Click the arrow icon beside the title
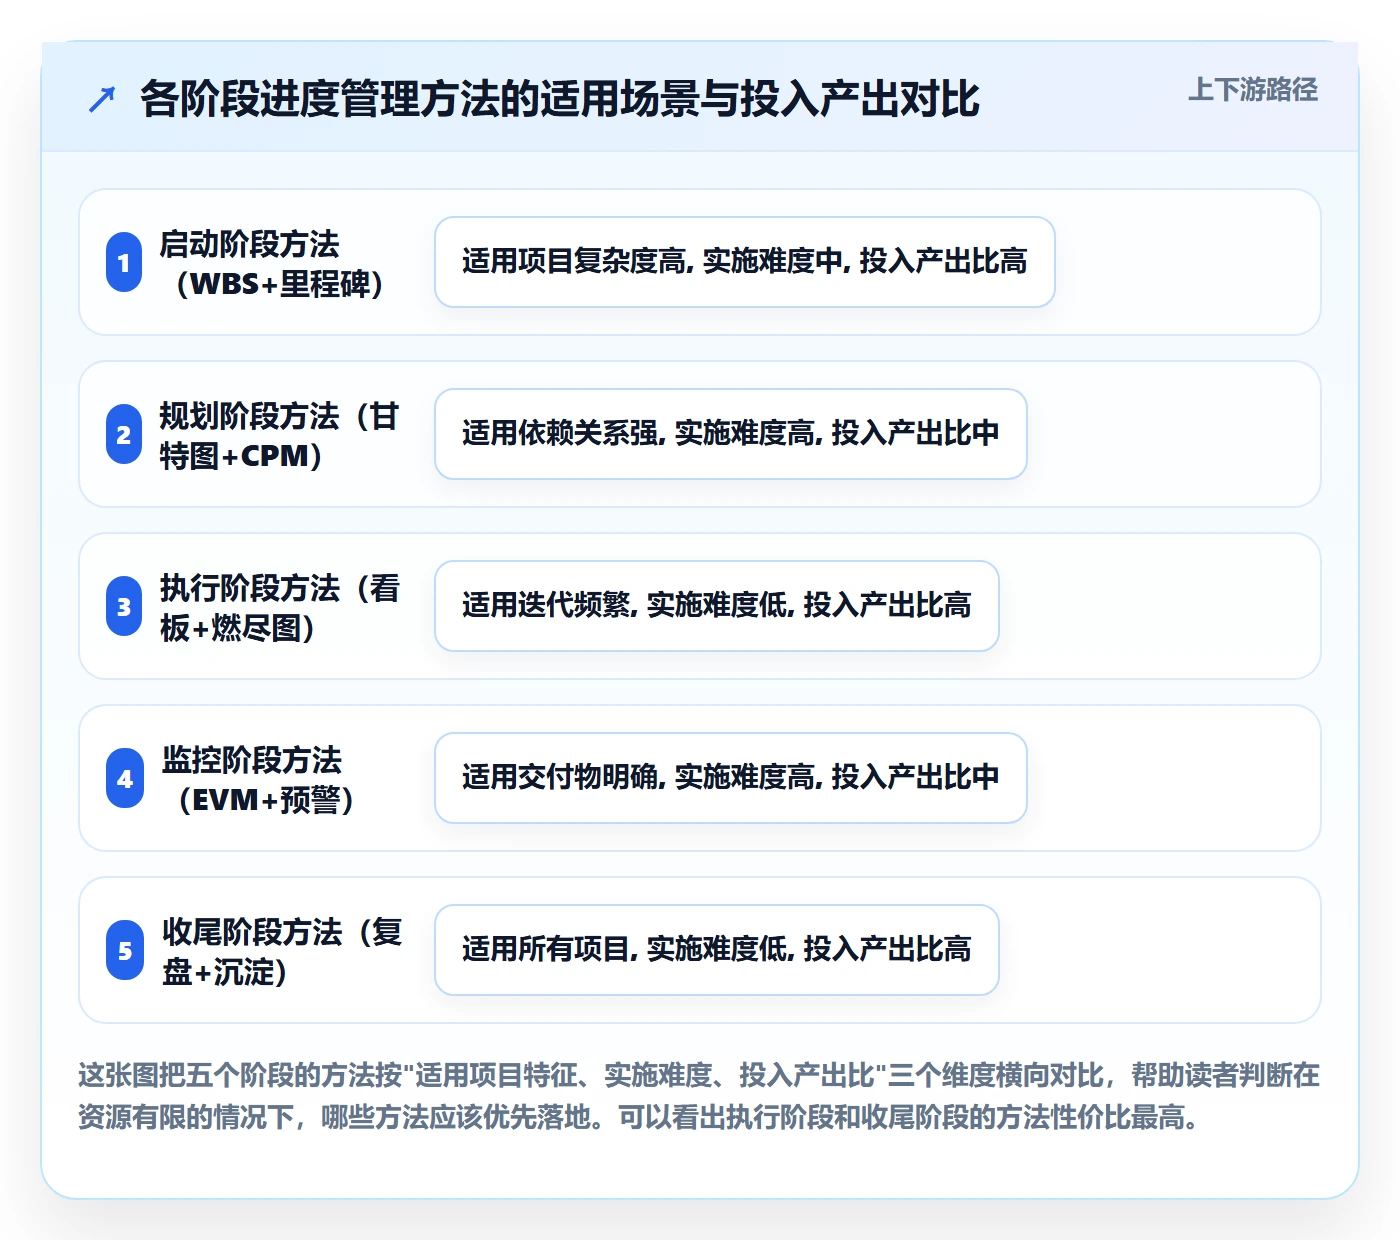 click(x=102, y=99)
